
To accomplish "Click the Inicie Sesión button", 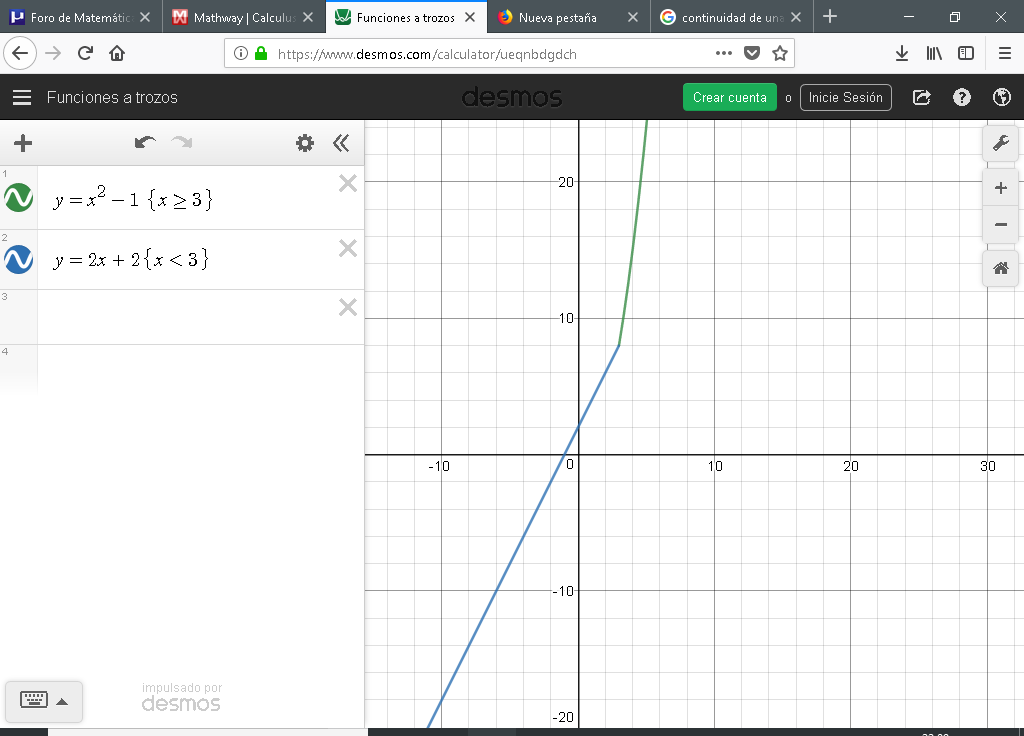I will point(845,97).
